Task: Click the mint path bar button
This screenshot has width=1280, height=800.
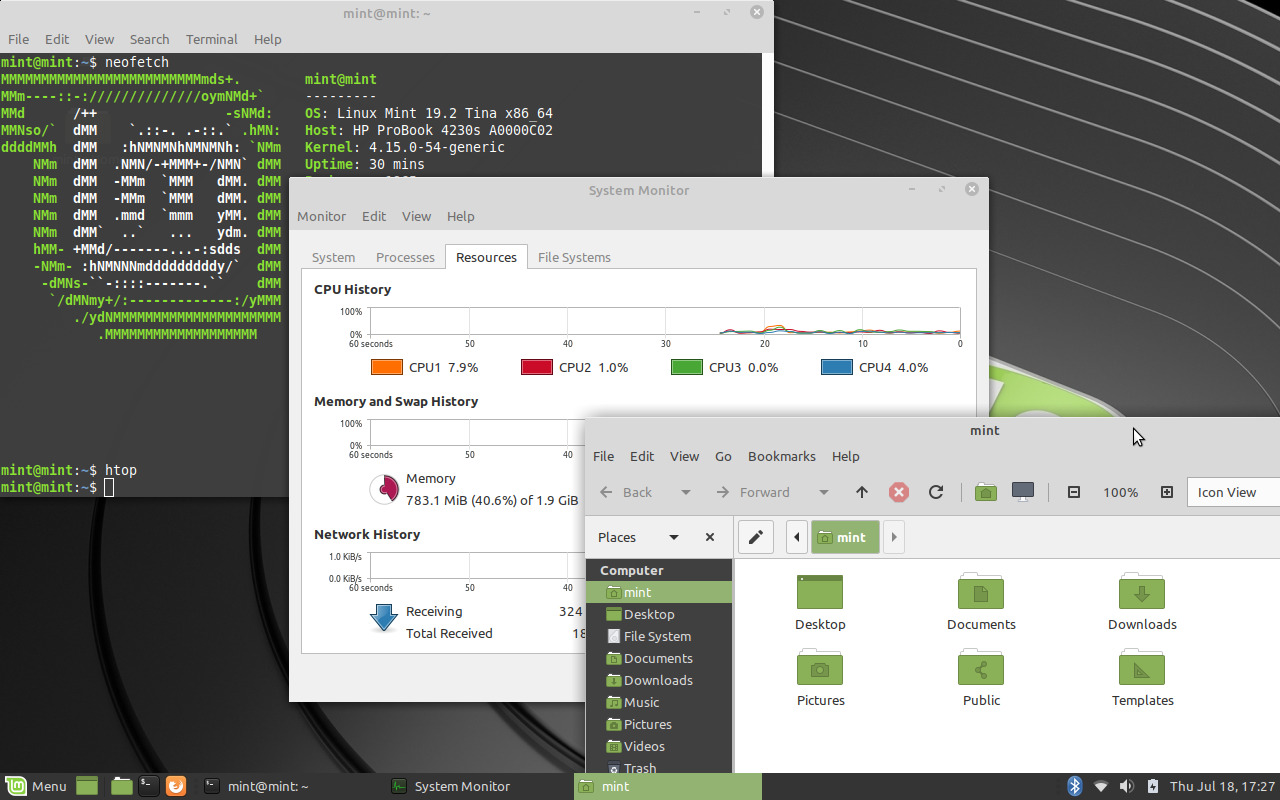Action: pyautogui.click(x=845, y=537)
